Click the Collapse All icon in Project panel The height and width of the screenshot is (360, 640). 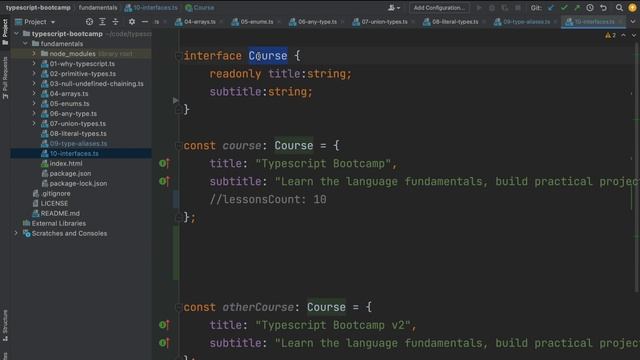[x=115, y=22]
